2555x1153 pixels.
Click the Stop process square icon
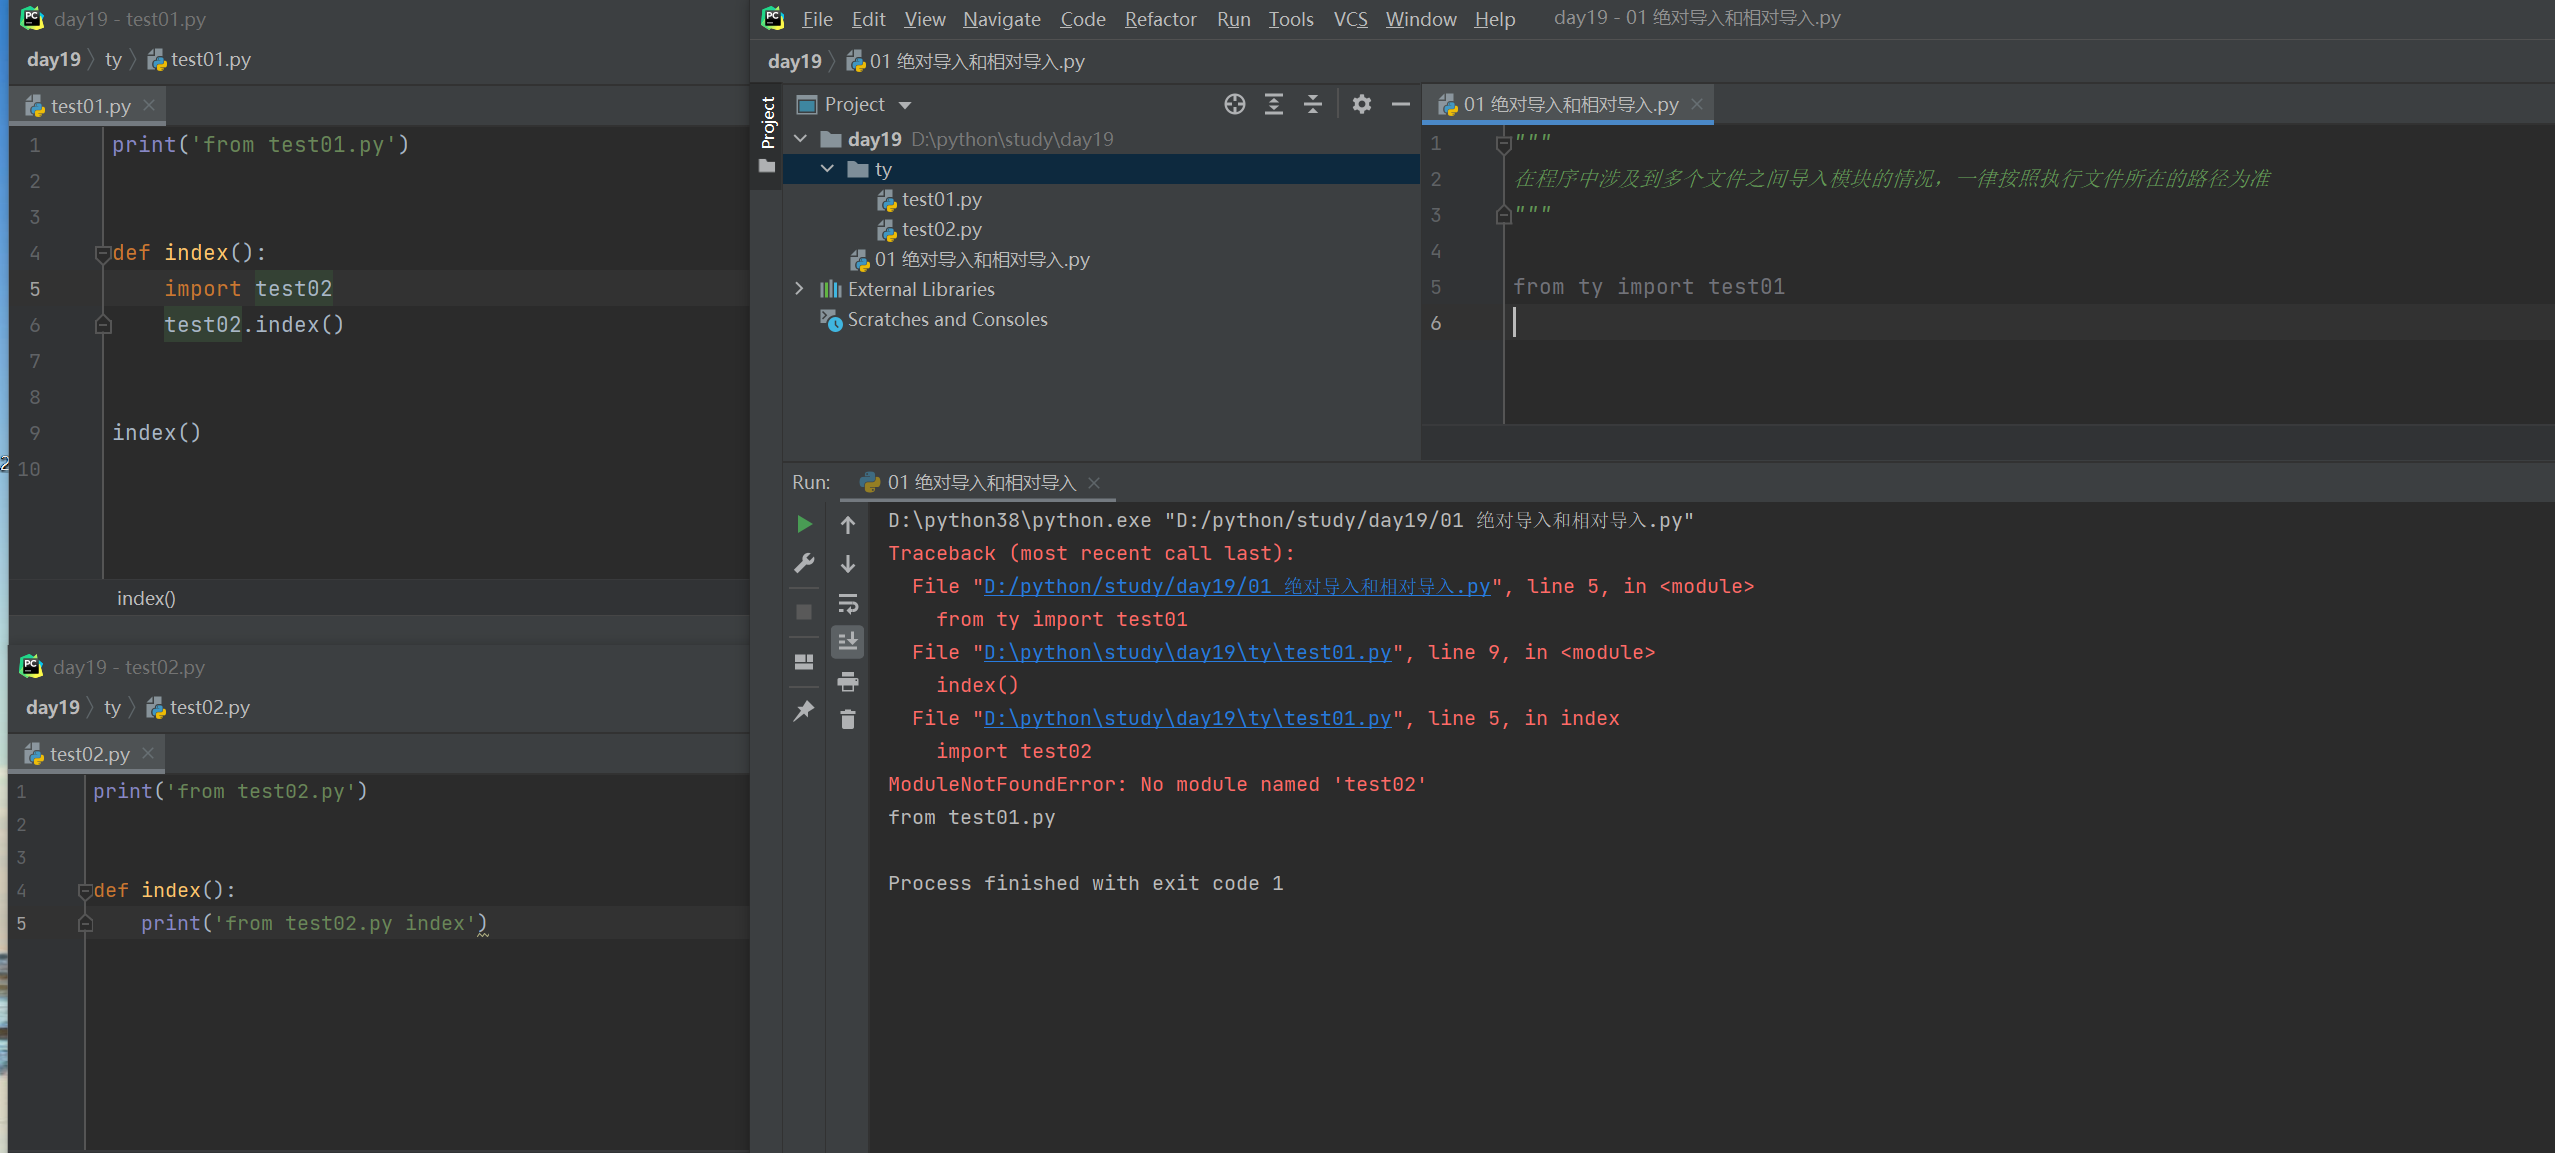[x=804, y=612]
